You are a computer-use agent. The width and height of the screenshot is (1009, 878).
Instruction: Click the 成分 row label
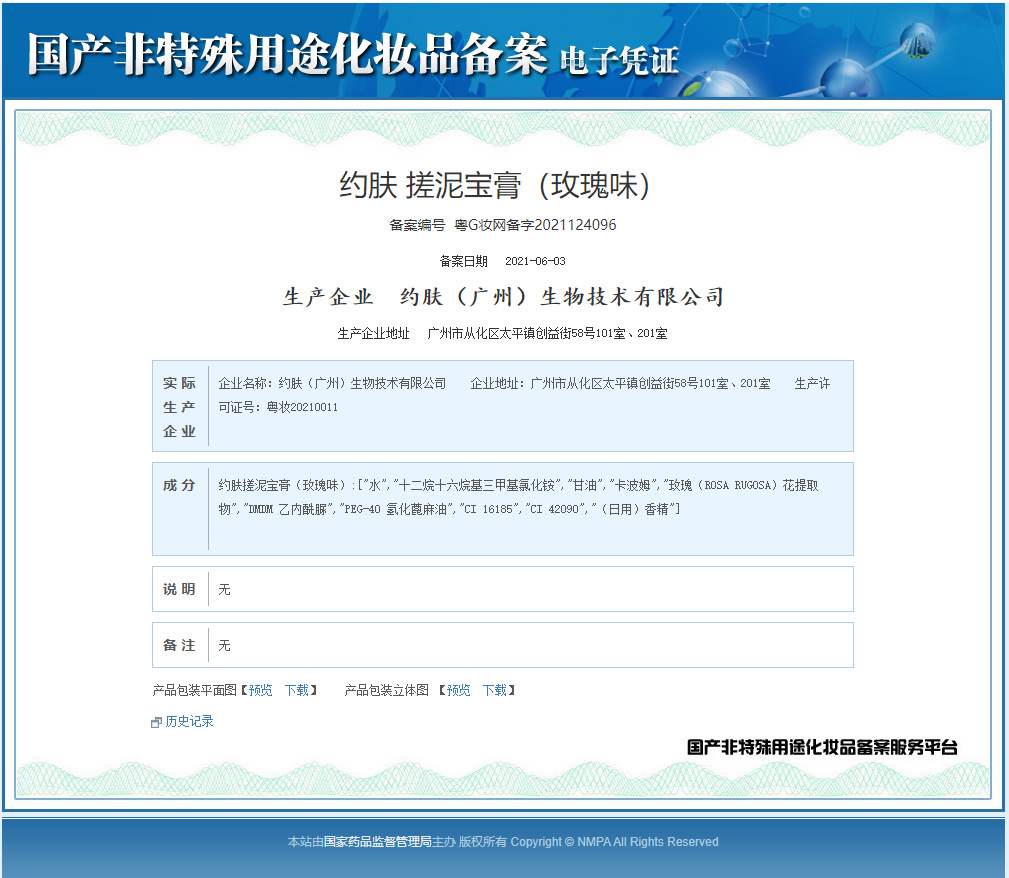click(179, 485)
